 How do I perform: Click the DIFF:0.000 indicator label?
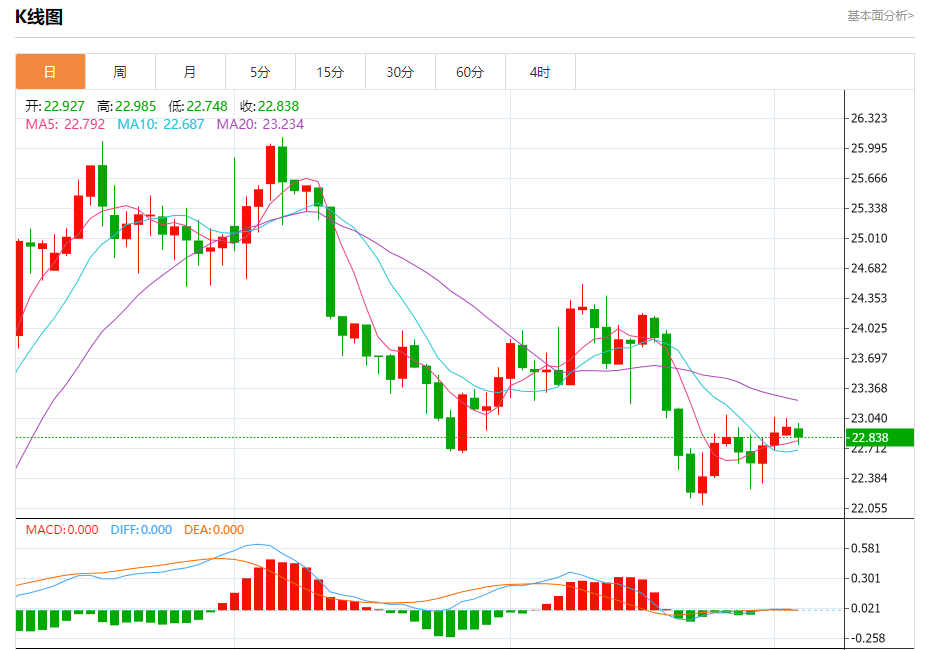point(141,529)
